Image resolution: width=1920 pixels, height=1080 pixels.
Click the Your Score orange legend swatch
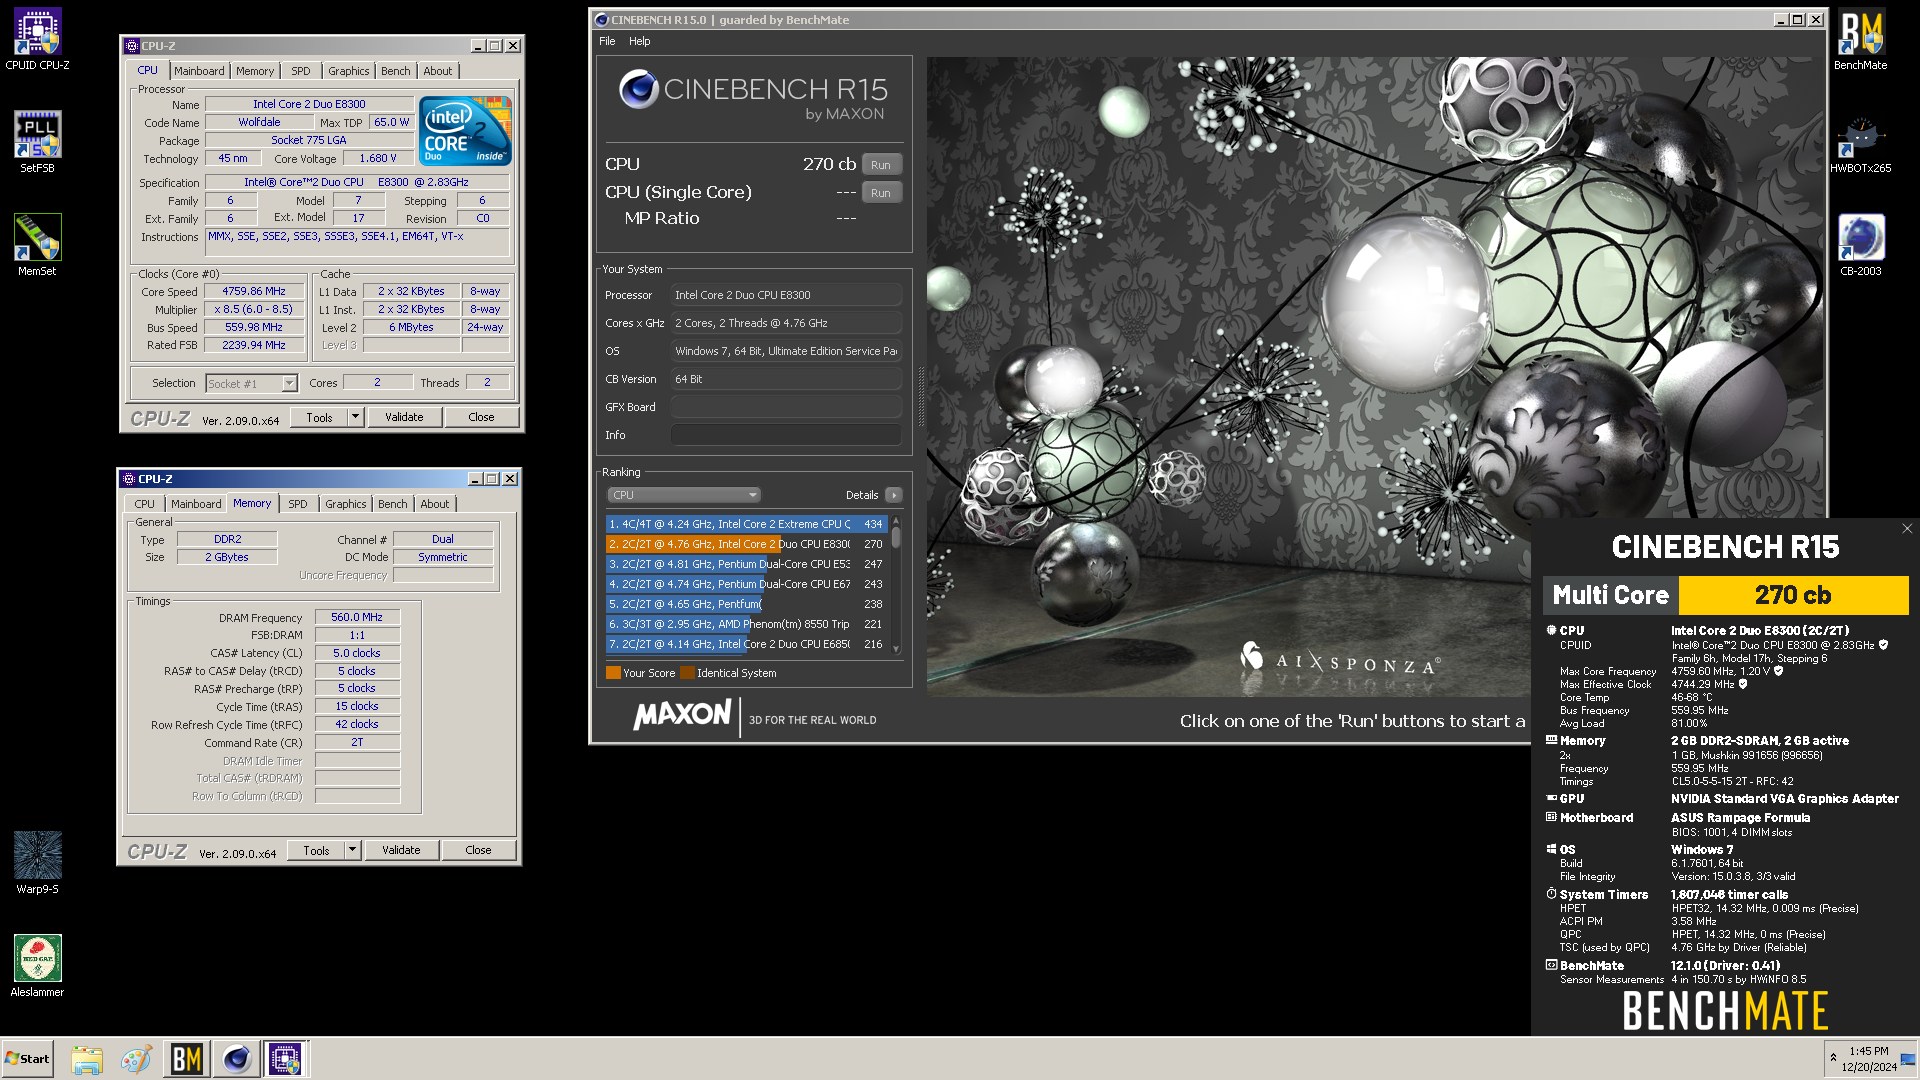[x=613, y=673]
